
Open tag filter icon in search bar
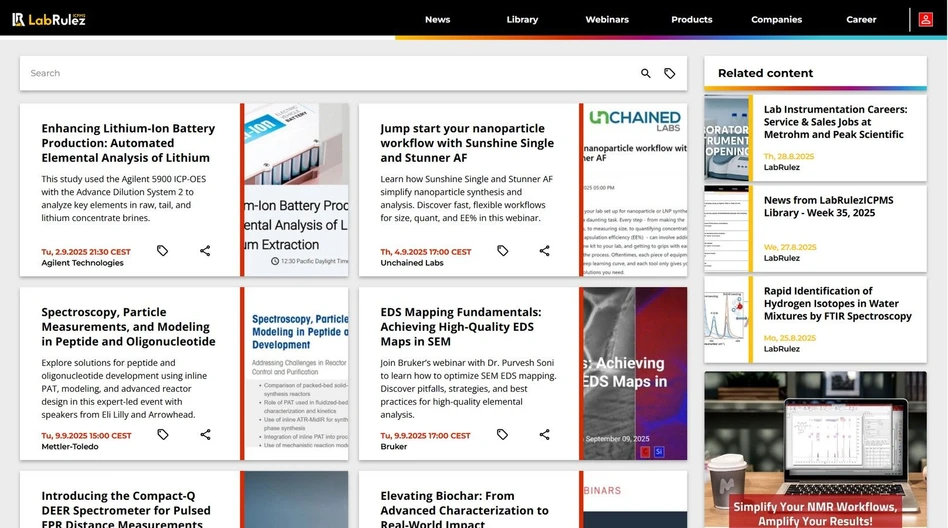[x=670, y=74]
